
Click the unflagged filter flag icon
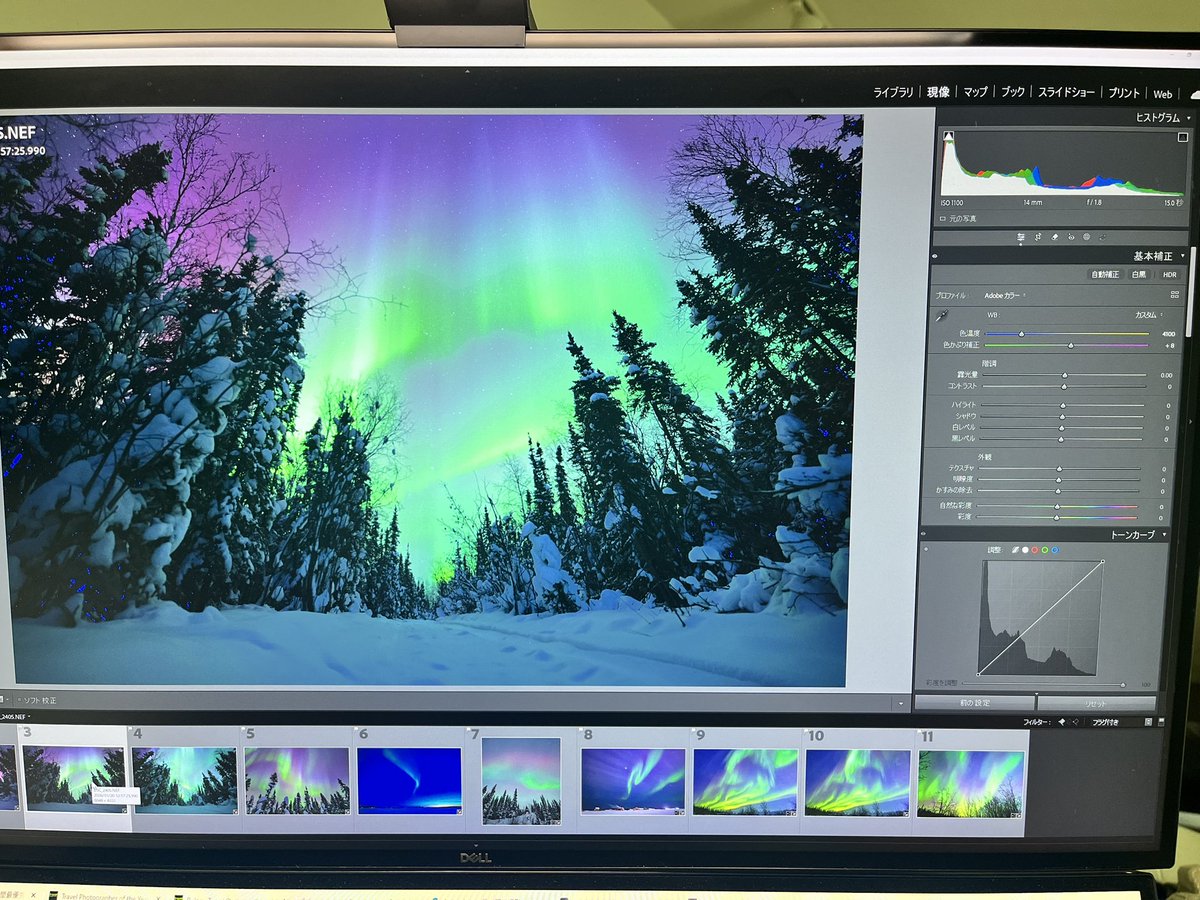tap(1076, 721)
